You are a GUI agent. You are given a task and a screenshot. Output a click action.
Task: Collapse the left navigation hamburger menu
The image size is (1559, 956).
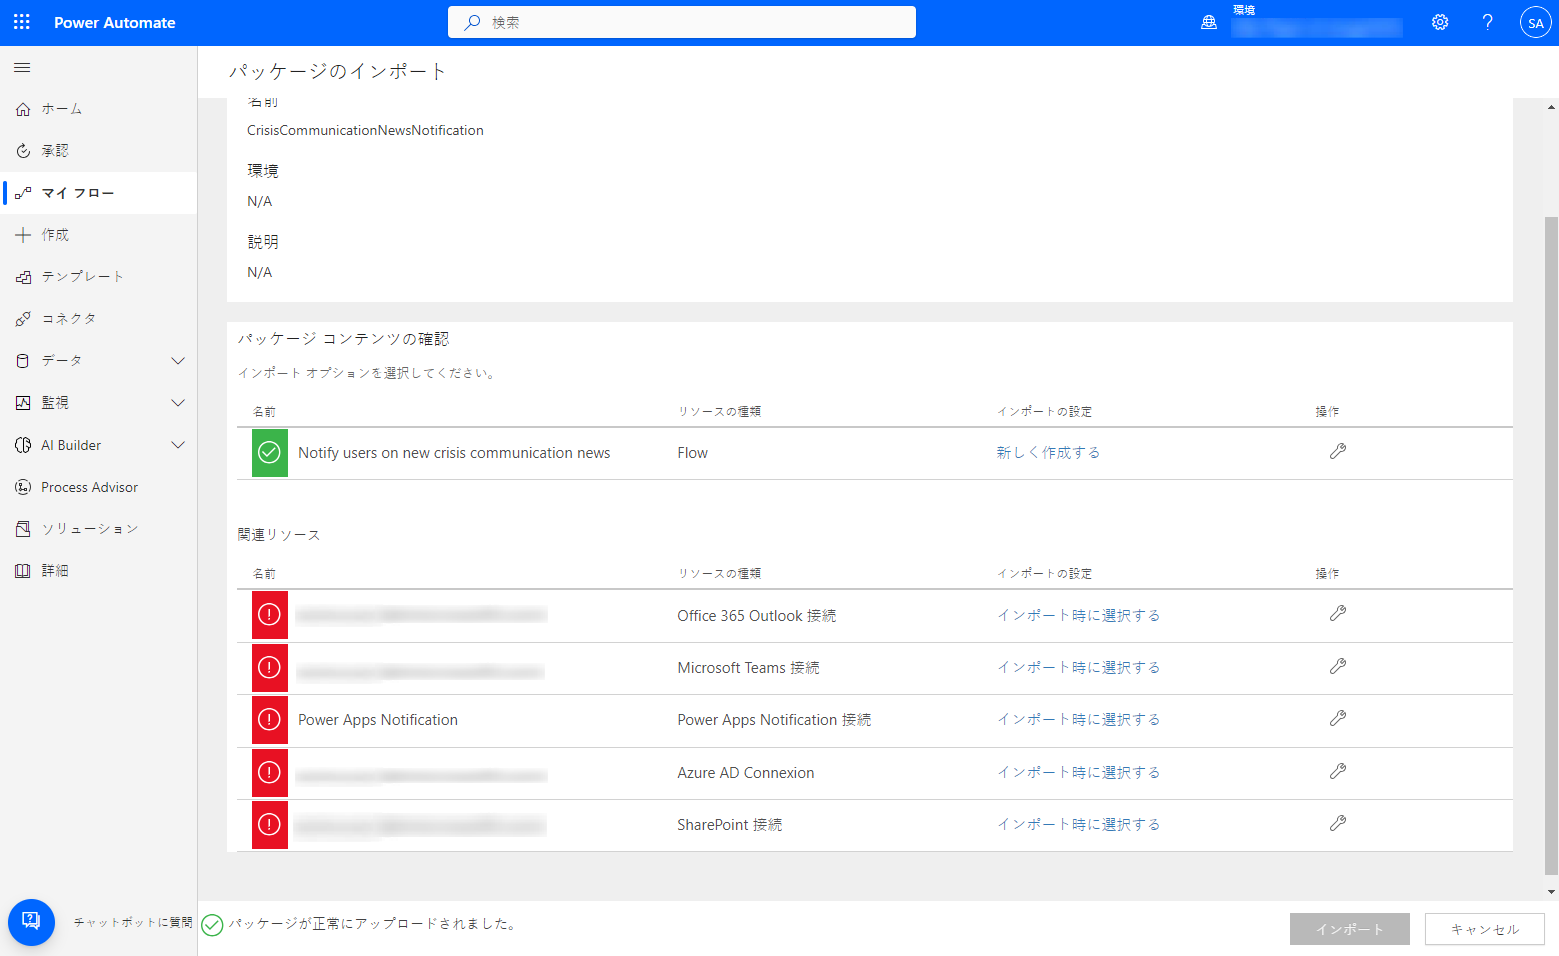pyautogui.click(x=22, y=67)
